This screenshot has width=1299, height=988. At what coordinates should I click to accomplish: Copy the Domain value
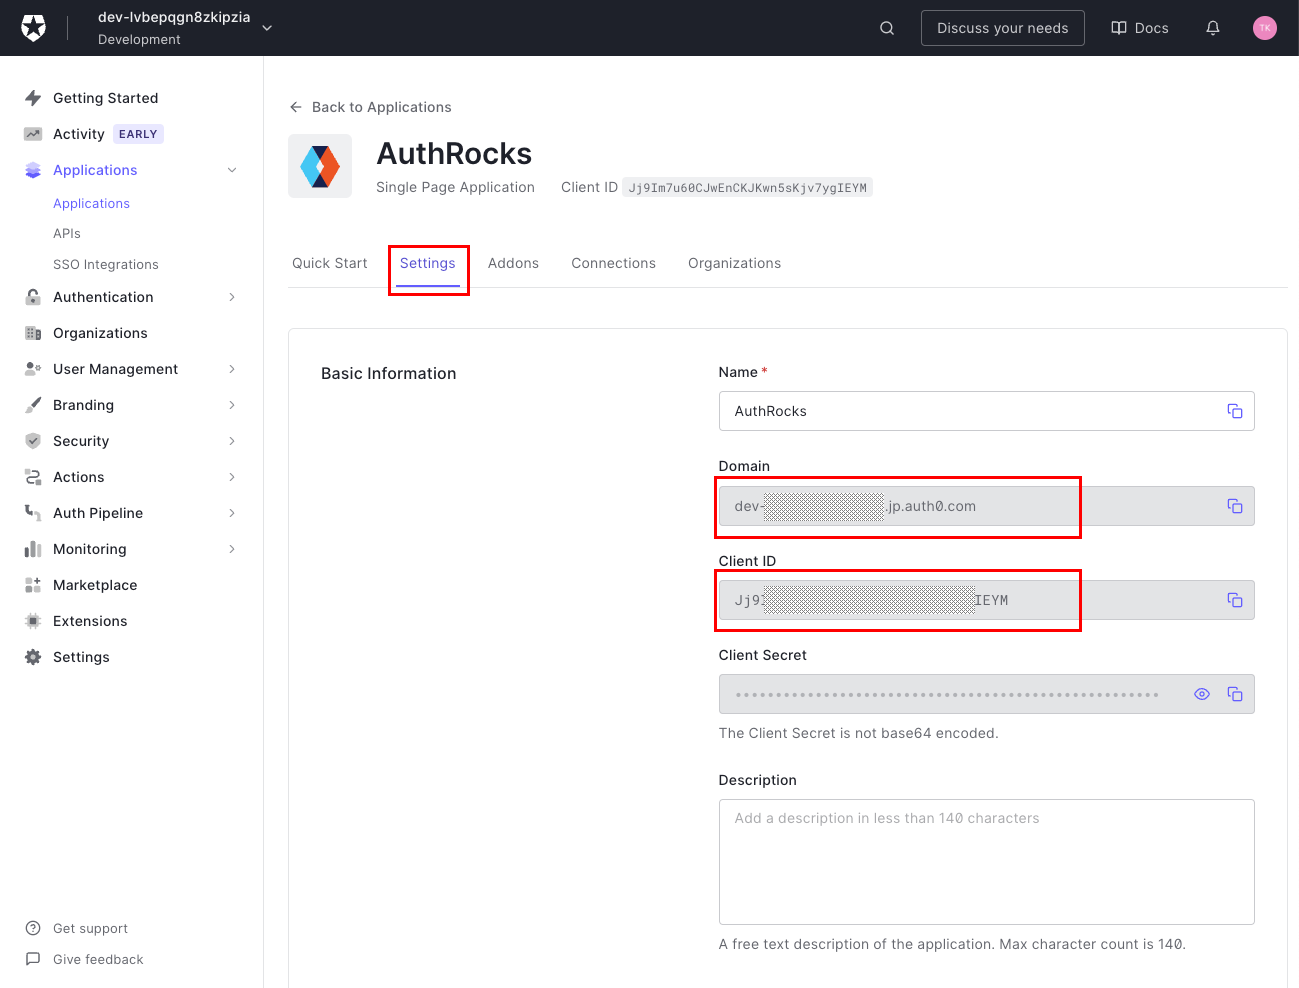pos(1234,506)
